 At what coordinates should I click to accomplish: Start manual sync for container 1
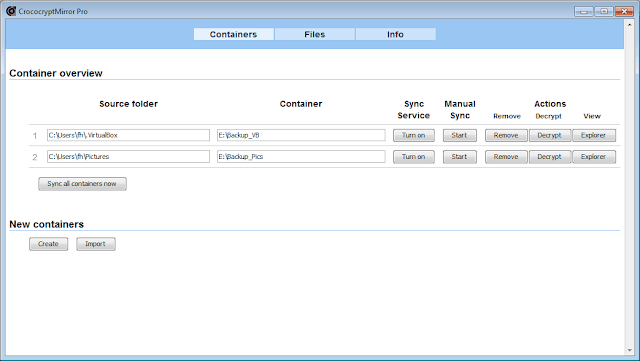460,135
